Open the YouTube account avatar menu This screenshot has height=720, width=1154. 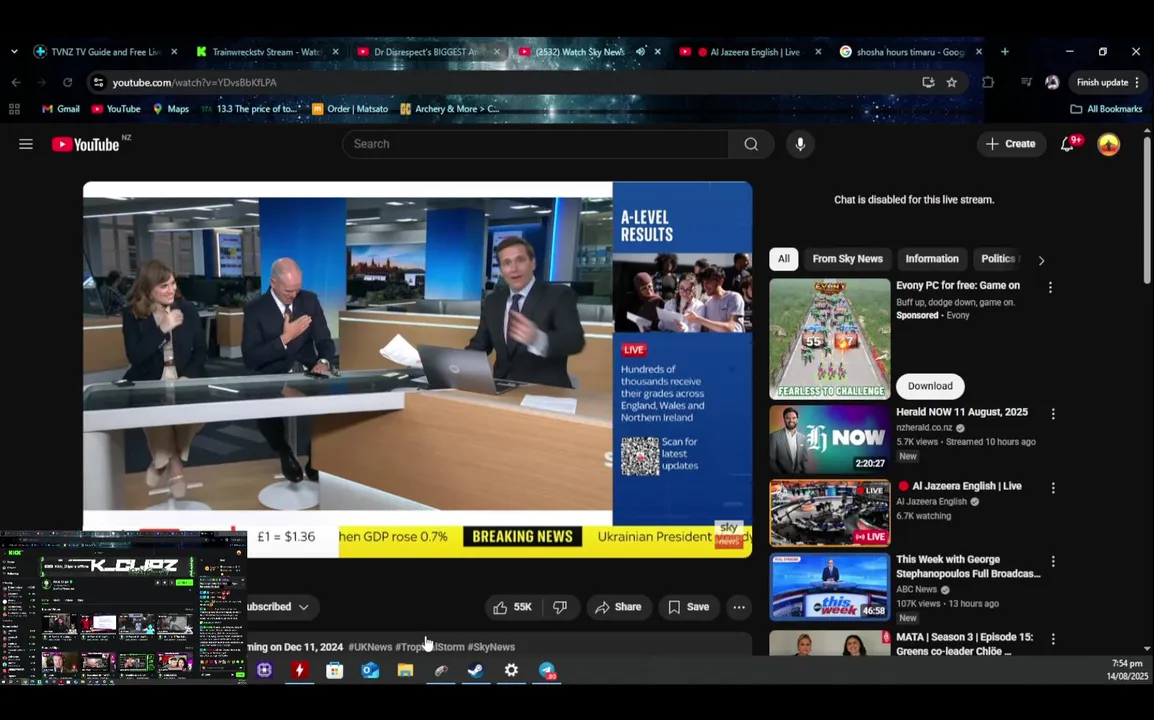(x=1108, y=144)
